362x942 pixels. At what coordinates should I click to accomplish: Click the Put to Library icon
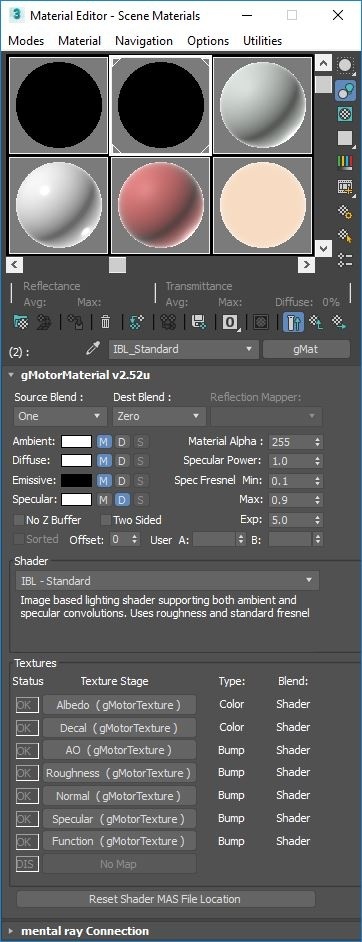(199, 323)
